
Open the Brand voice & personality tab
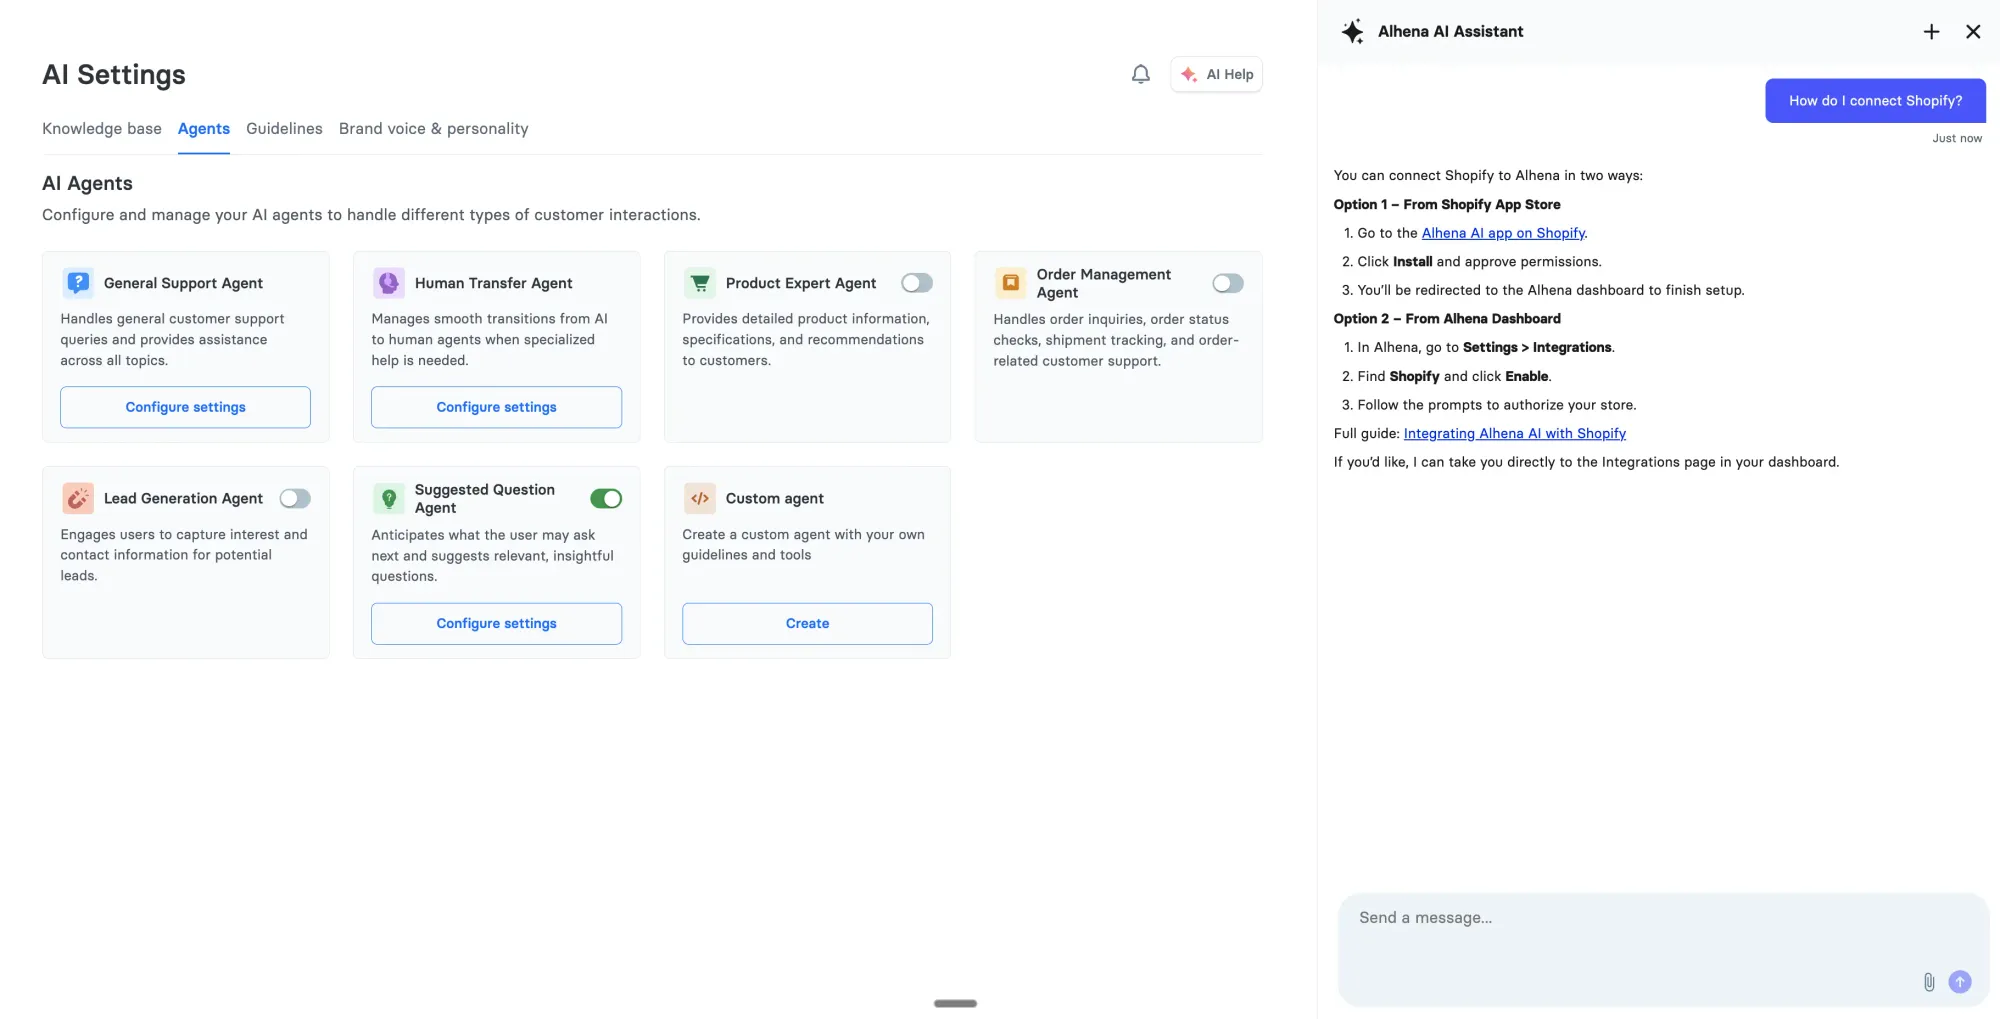click(x=433, y=128)
